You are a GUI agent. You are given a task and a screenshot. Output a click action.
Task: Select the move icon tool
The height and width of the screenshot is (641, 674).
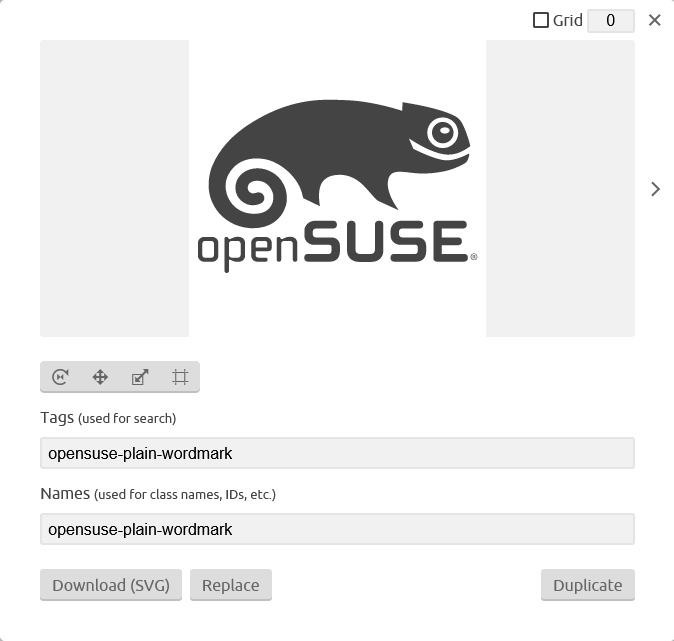coord(100,377)
